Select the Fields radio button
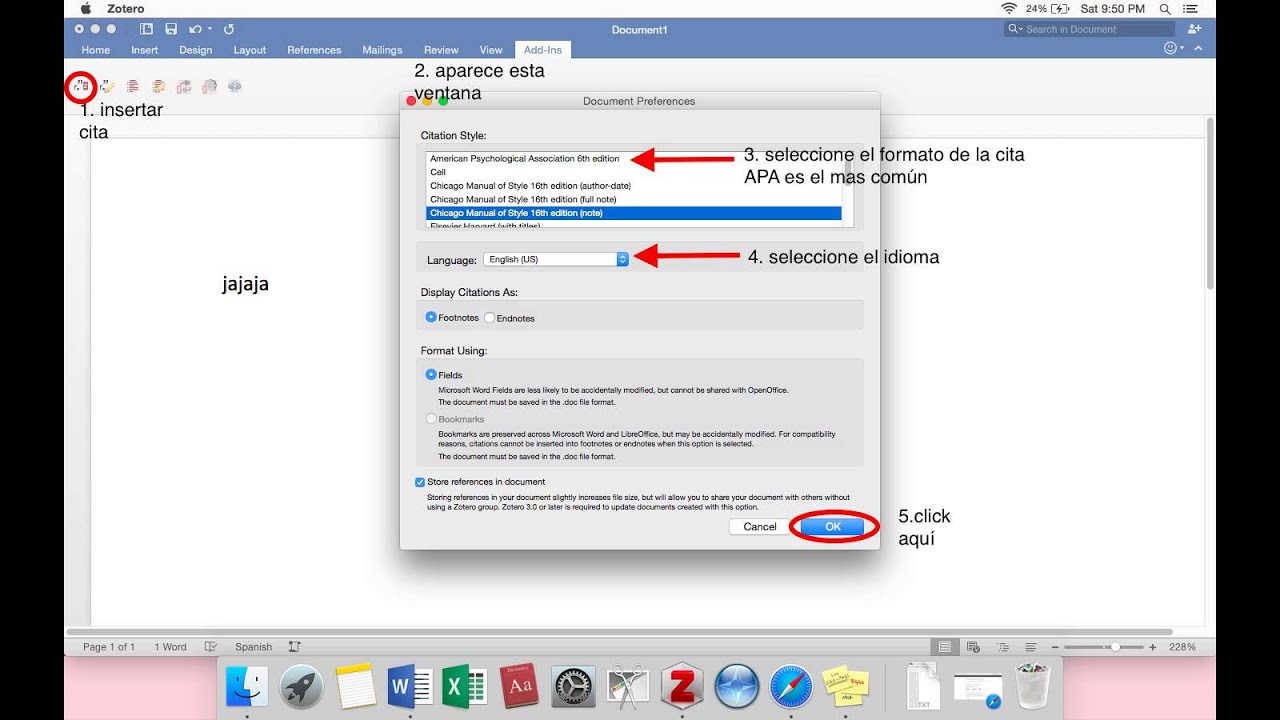The width and height of the screenshot is (1280, 720). (x=431, y=375)
